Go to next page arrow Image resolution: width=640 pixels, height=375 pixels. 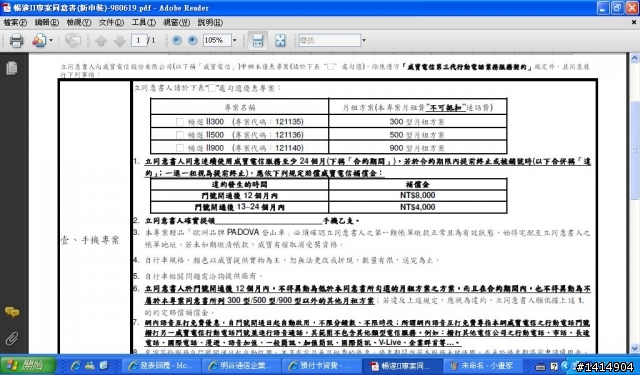tap(120, 40)
